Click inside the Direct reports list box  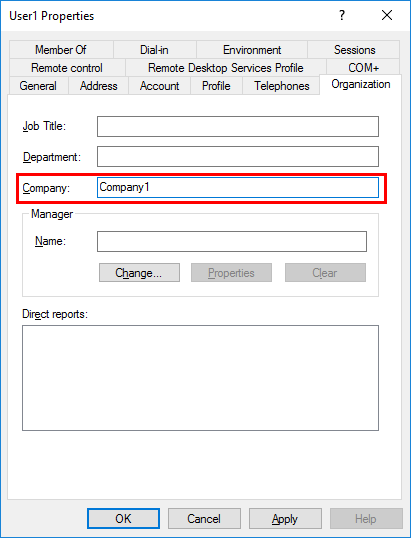pos(200,378)
